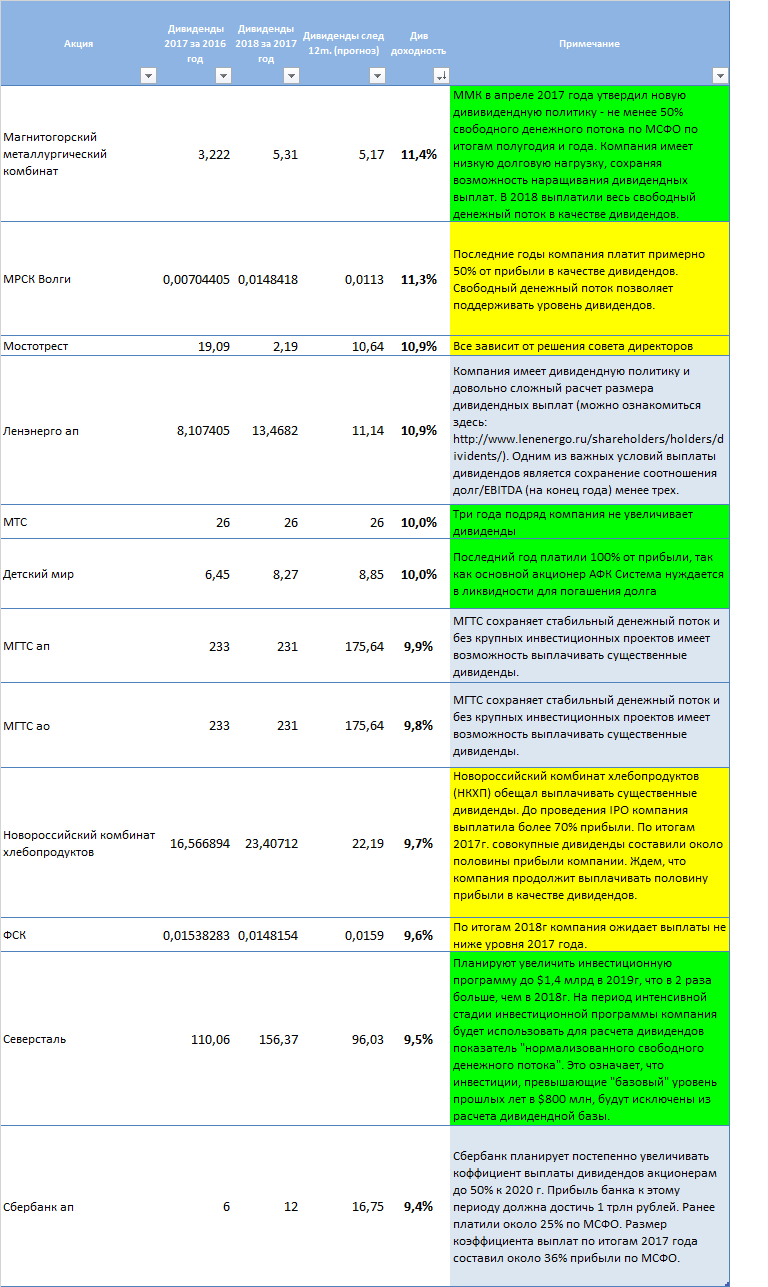The width and height of the screenshot is (768, 1287).
Task: Select cell Северсталь
Action: 79,1039
